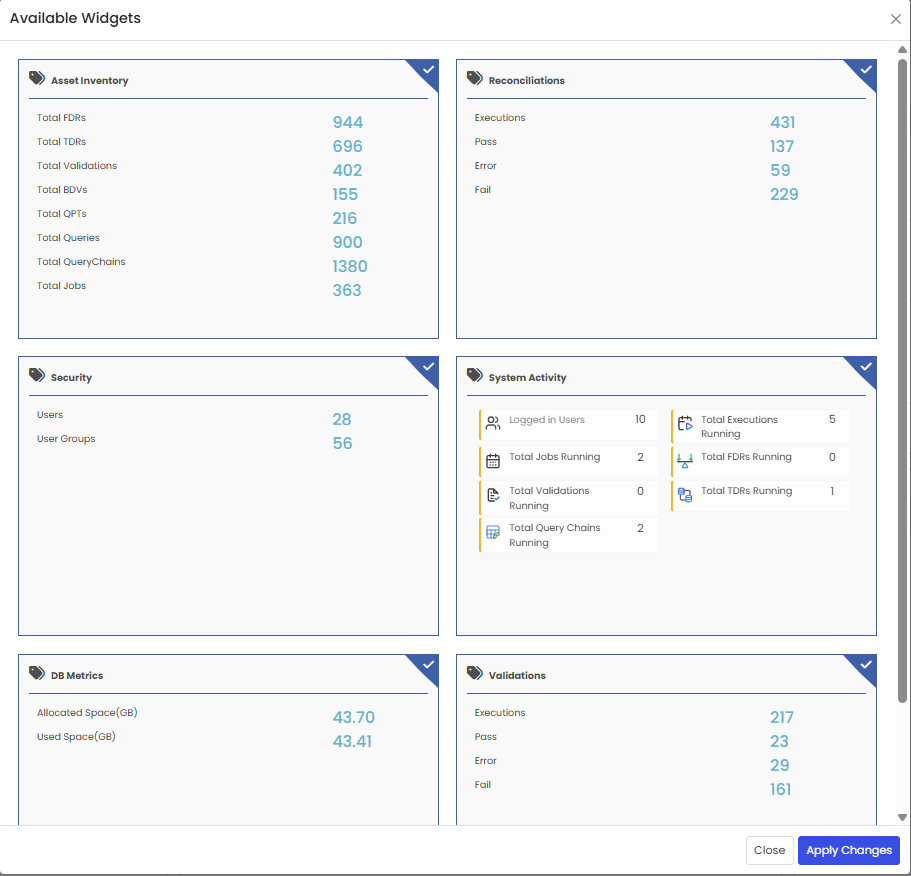The width and height of the screenshot is (911, 876).
Task: Click the Close button
Action: (x=769, y=850)
